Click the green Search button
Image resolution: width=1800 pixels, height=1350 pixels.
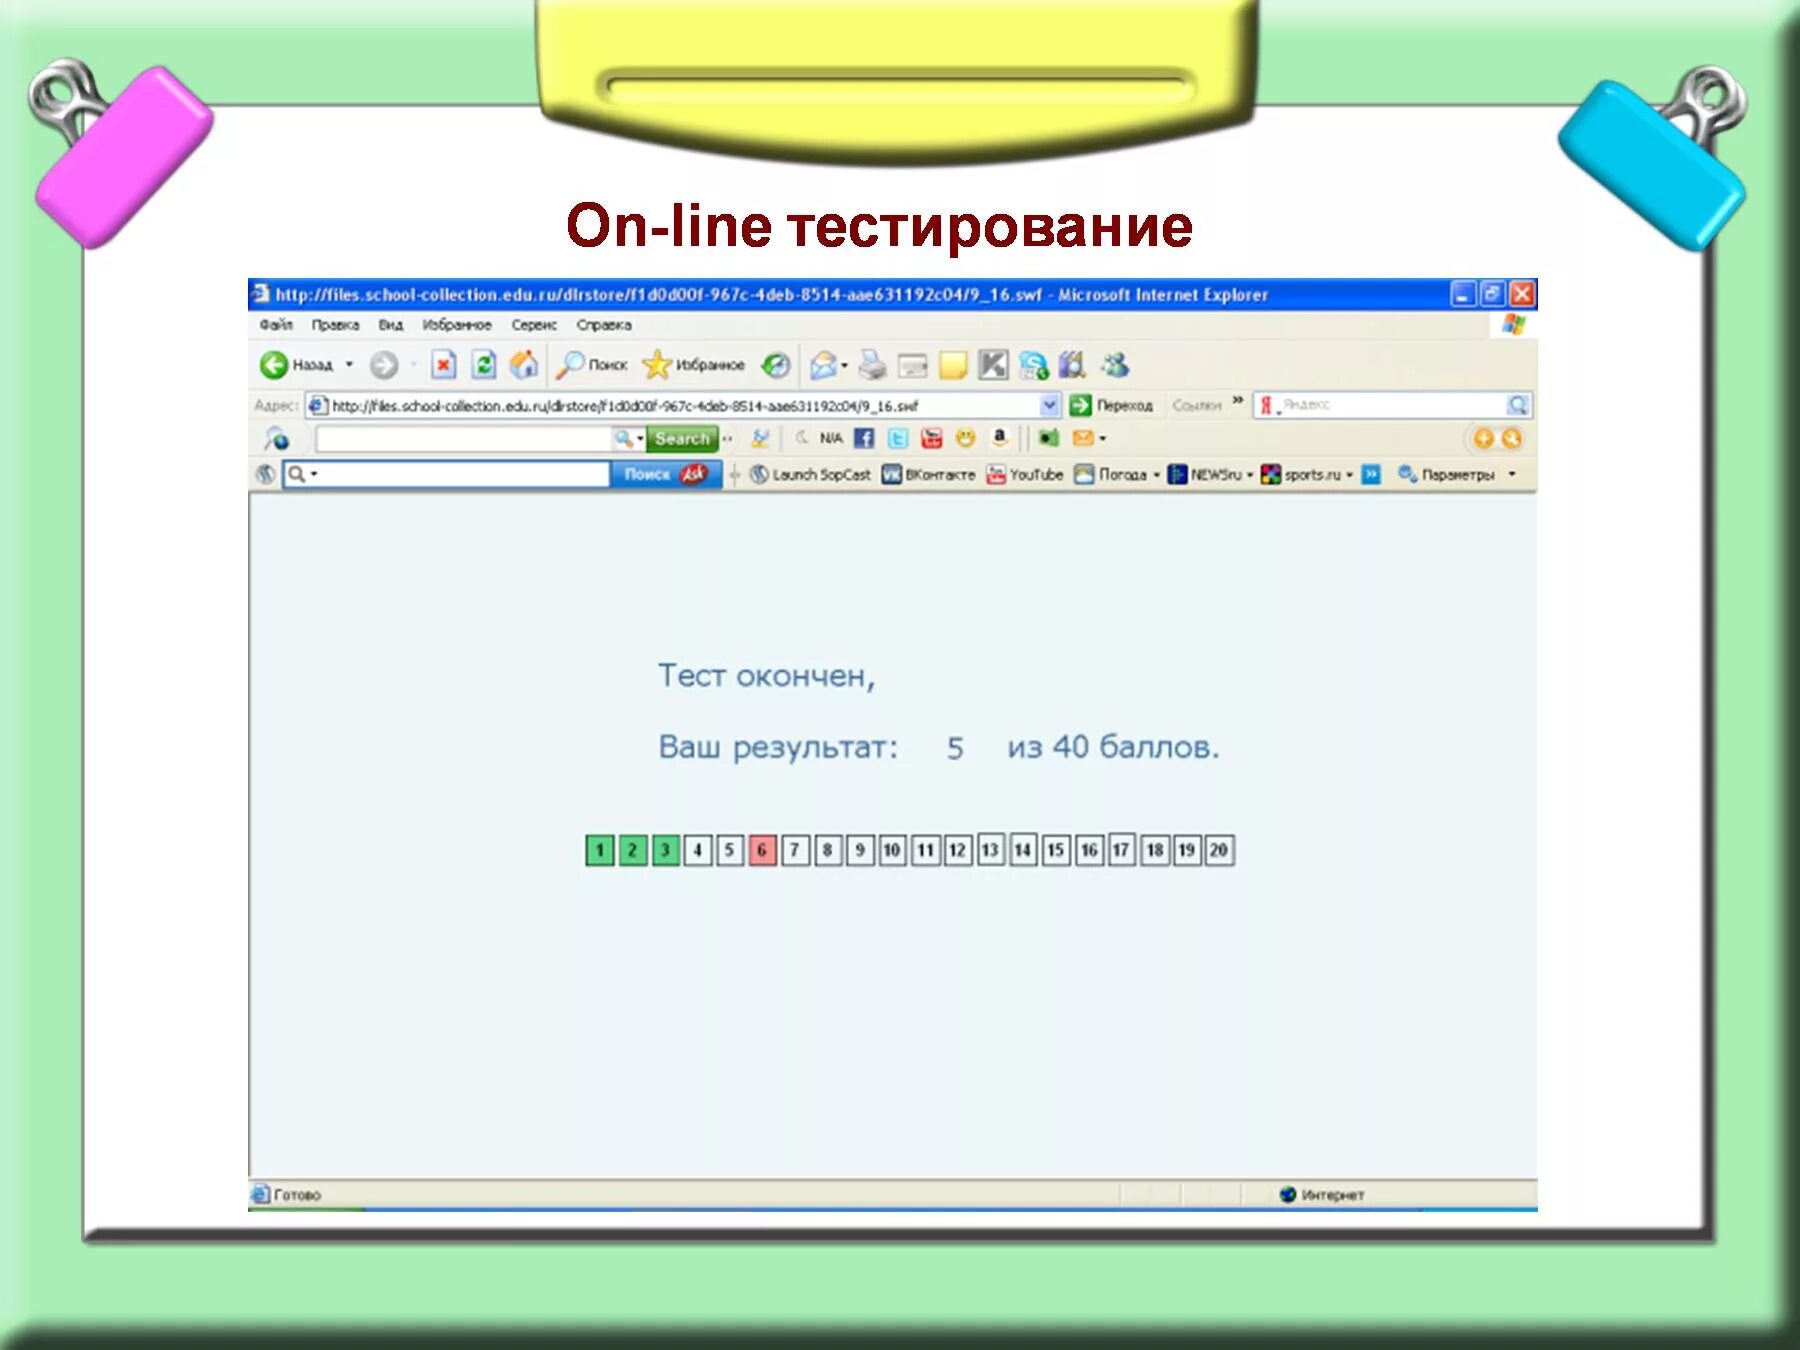(682, 438)
